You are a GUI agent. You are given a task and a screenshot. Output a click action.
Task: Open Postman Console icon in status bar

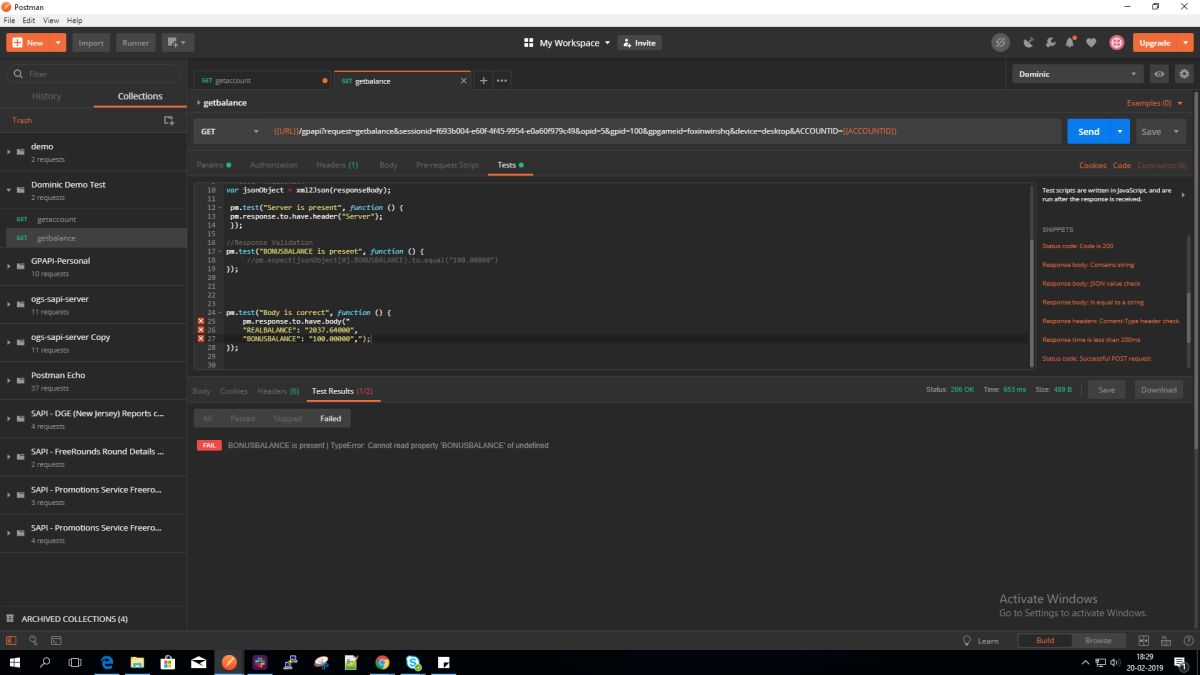click(x=55, y=640)
